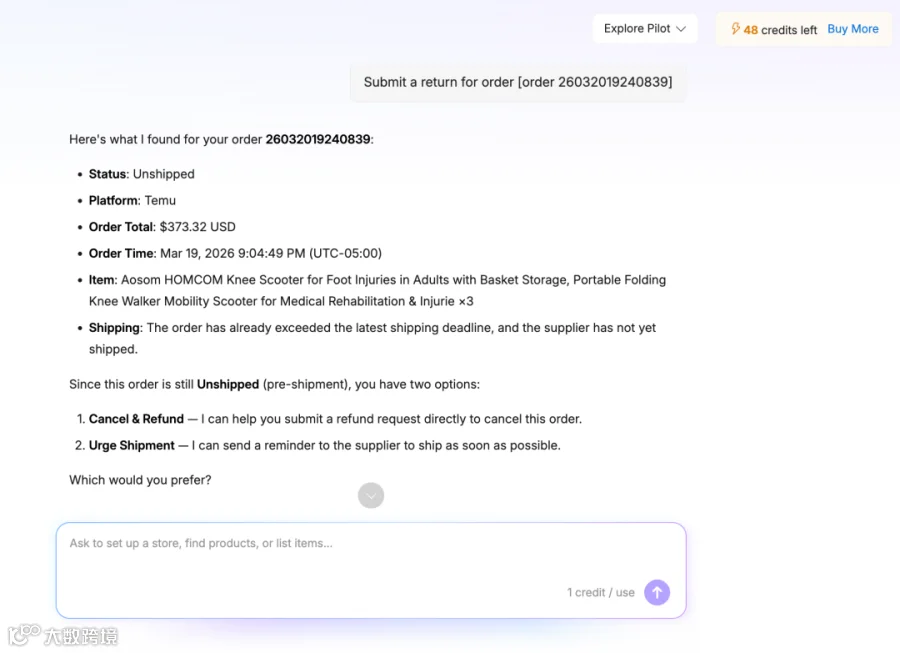Click the 1 credit / use label
This screenshot has width=900, height=653.
[x=601, y=592]
